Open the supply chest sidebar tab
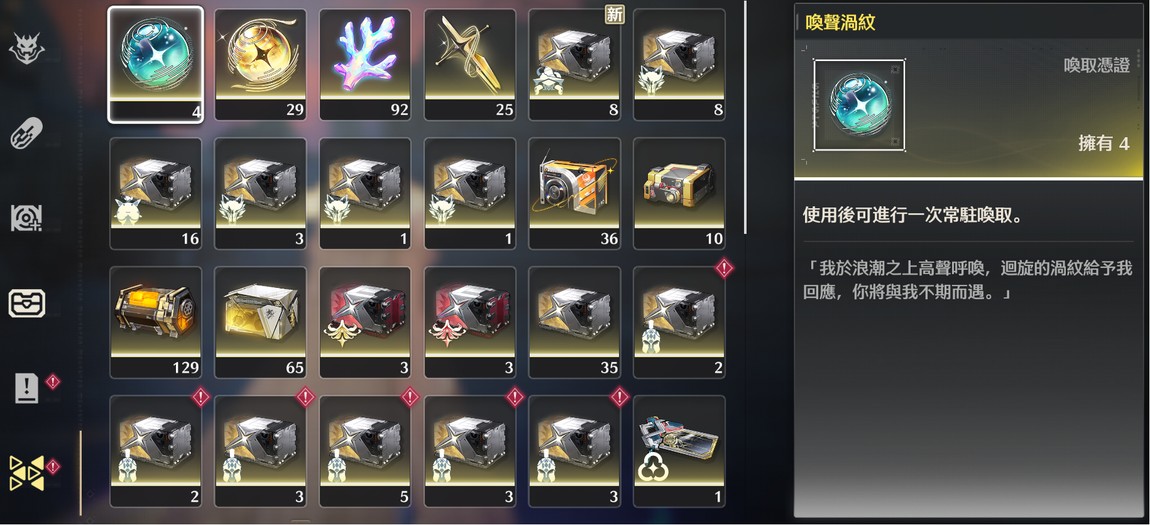 point(26,304)
